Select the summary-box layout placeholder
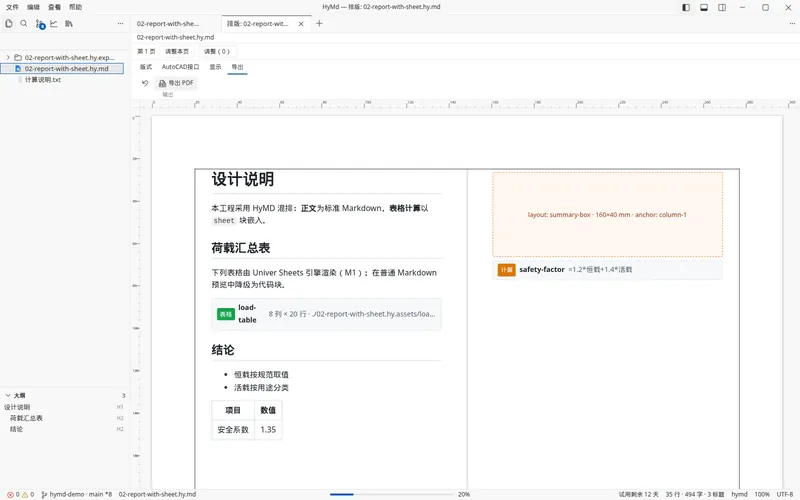 607,214
